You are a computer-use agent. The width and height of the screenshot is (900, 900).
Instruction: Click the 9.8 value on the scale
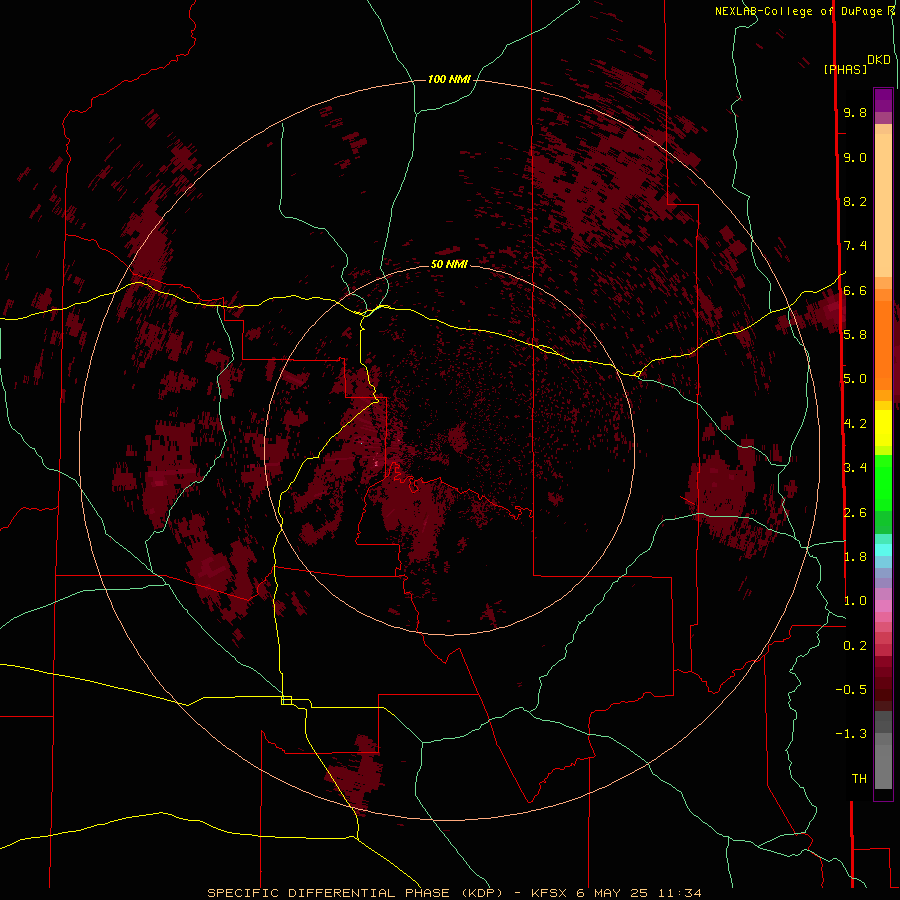coord(855,112)
